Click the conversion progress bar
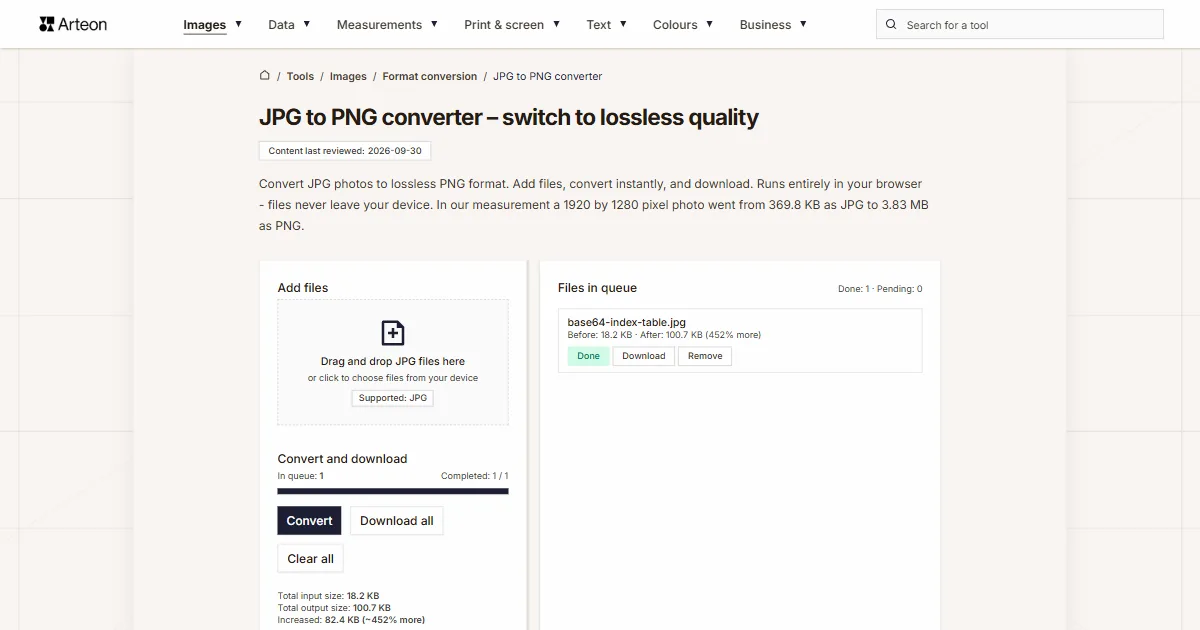The height and width of the screenshot is (630, 1200). pyautogui.click(x=393, y=491)
